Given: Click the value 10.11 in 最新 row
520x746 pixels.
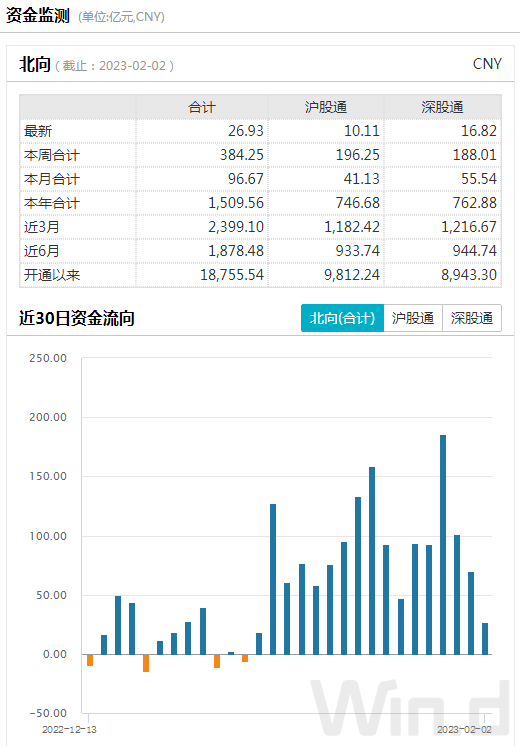Looking at the screenshot, I should point(362,131).
